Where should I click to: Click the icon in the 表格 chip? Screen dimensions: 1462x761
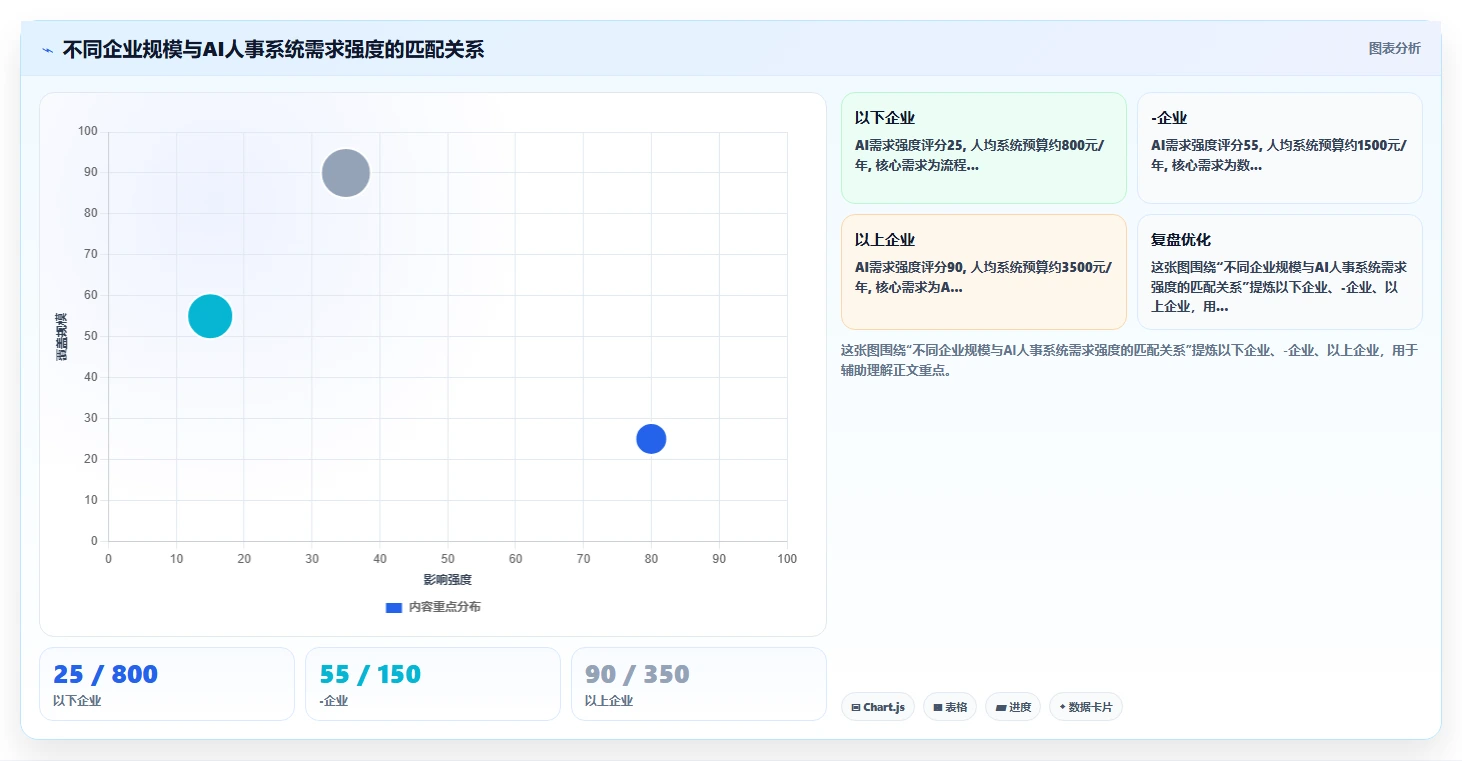pos(938,708)
